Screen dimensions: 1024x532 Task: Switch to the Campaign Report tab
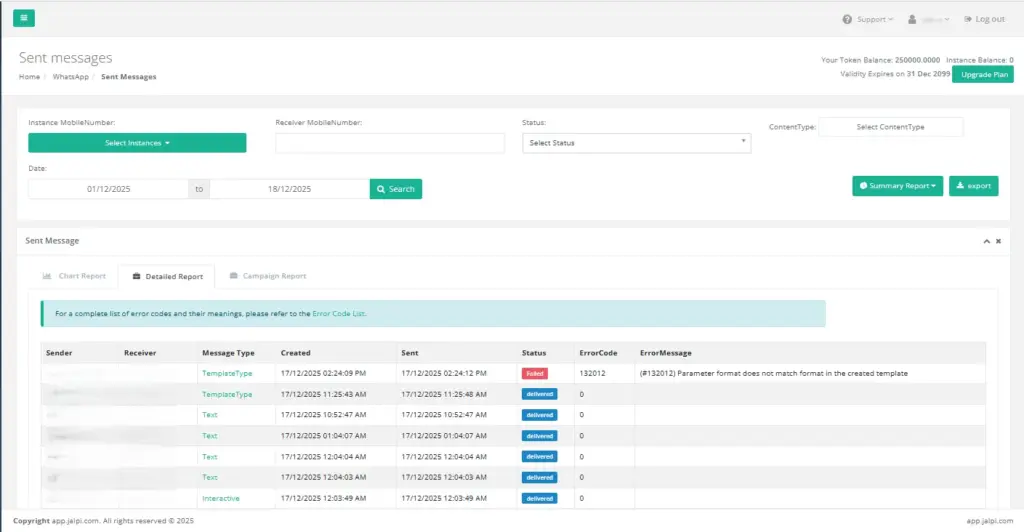coord(267,276)
